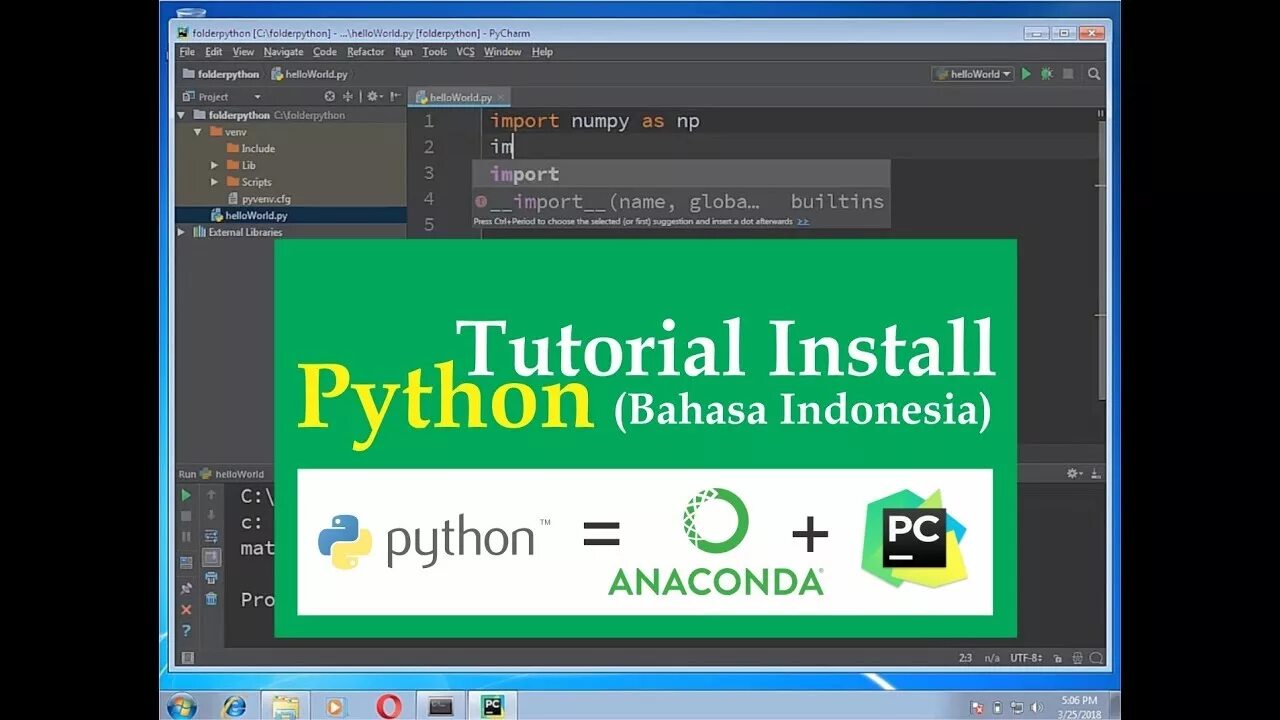Open the Opera browser taskbar icon
The height and width of the screenshot is (720, 1280).
pyautogui.click(x=389, y=706)
